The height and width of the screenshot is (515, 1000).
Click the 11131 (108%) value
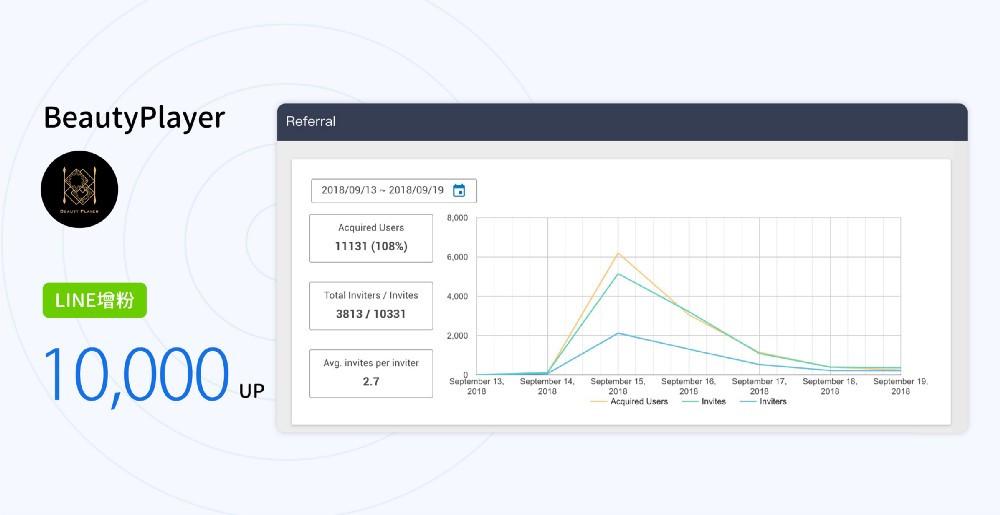371,246
